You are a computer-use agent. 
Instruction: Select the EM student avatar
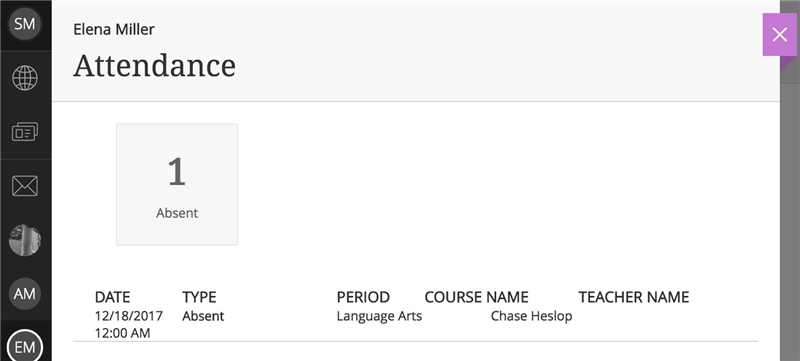(24, 346)
